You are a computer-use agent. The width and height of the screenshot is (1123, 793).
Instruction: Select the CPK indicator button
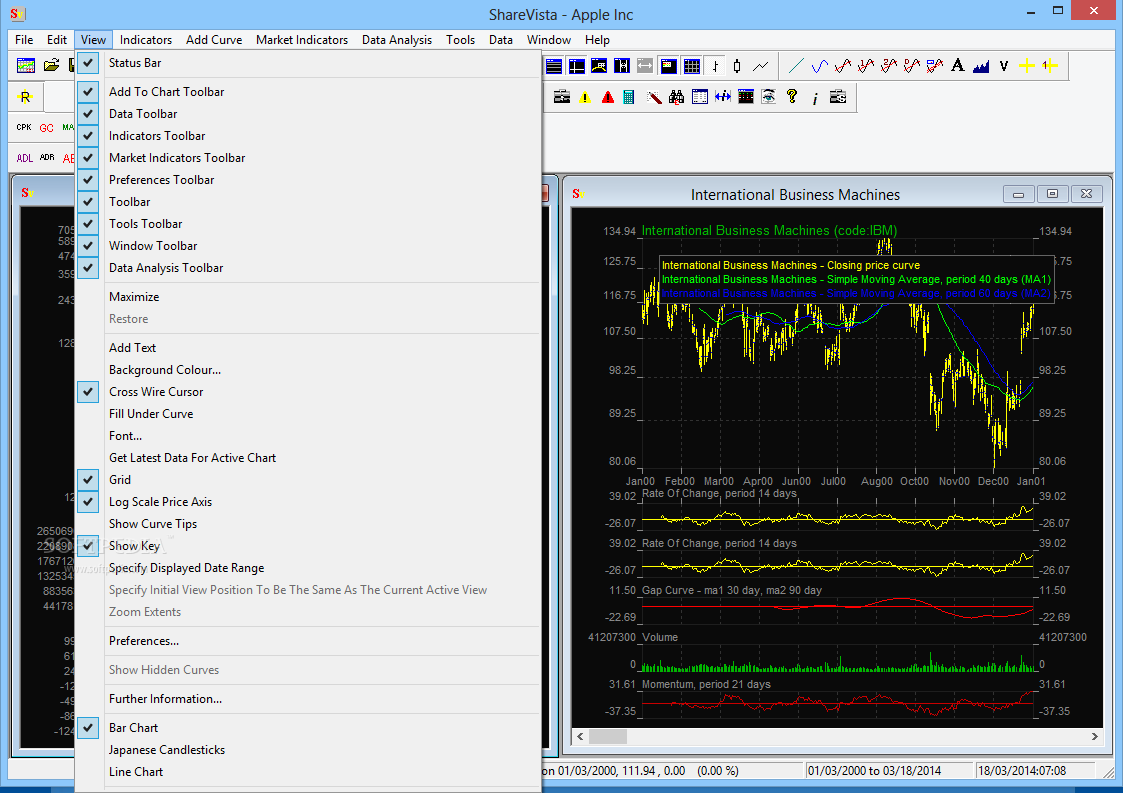point(24,128)
